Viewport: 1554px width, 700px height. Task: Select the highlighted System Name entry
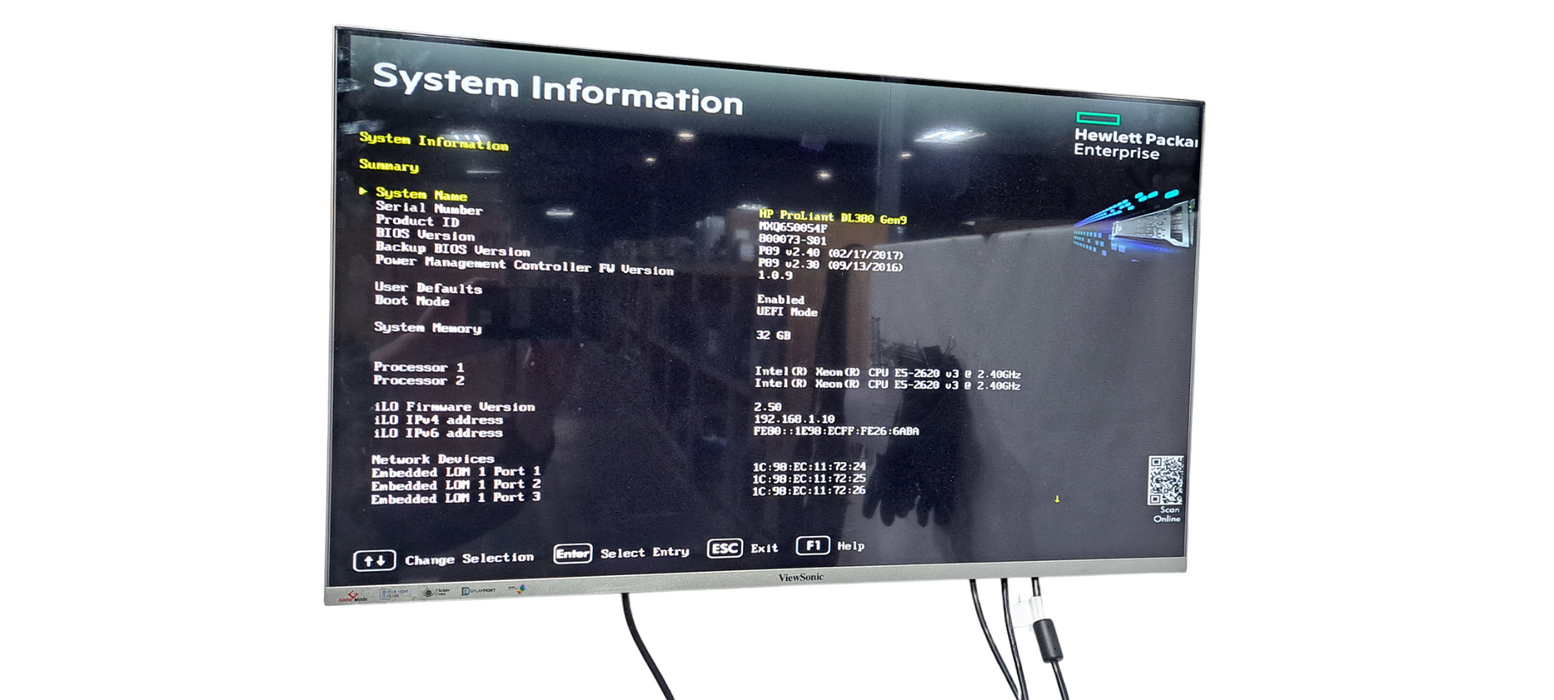pos(421,195)
